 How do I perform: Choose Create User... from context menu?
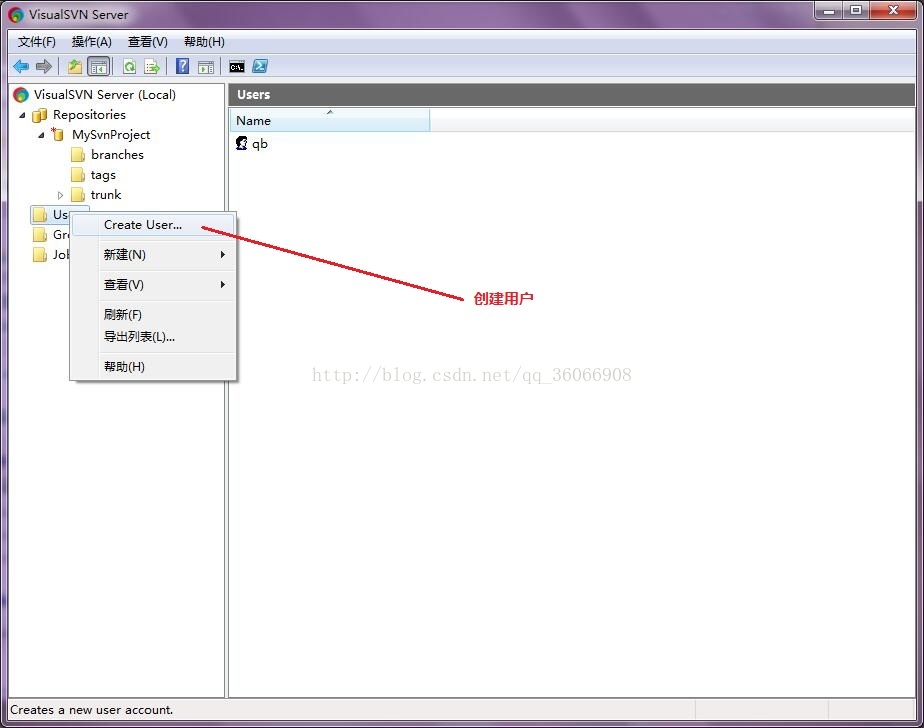153,225
